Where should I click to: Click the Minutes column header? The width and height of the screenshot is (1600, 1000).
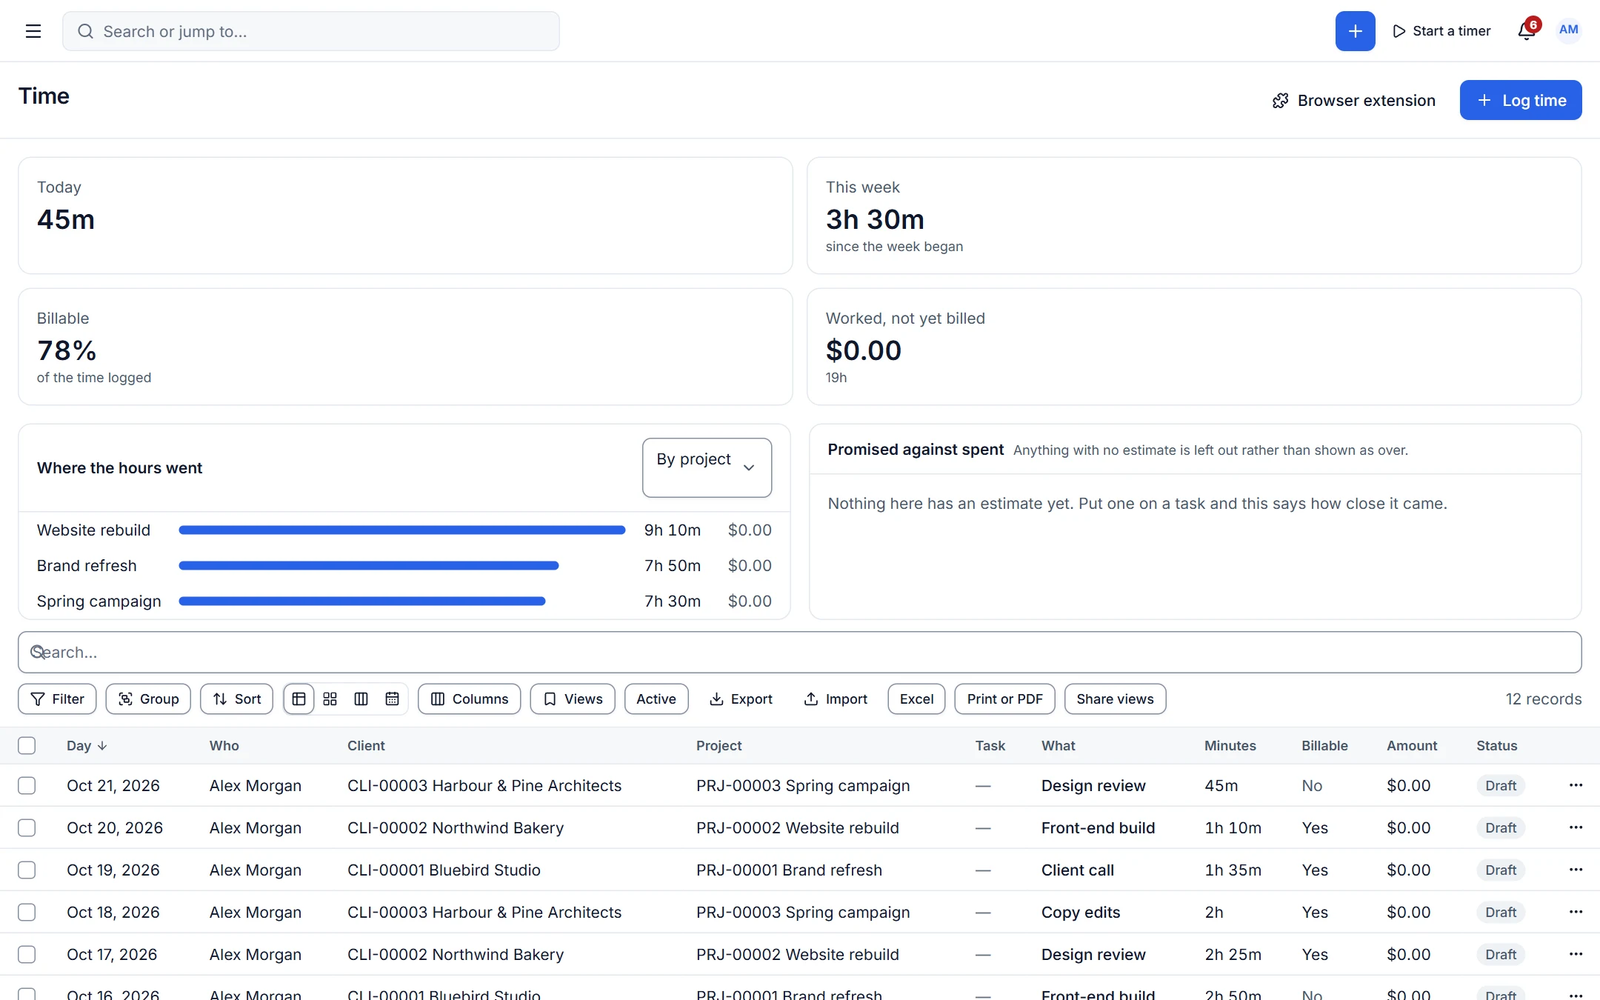tap(1230, 746)
